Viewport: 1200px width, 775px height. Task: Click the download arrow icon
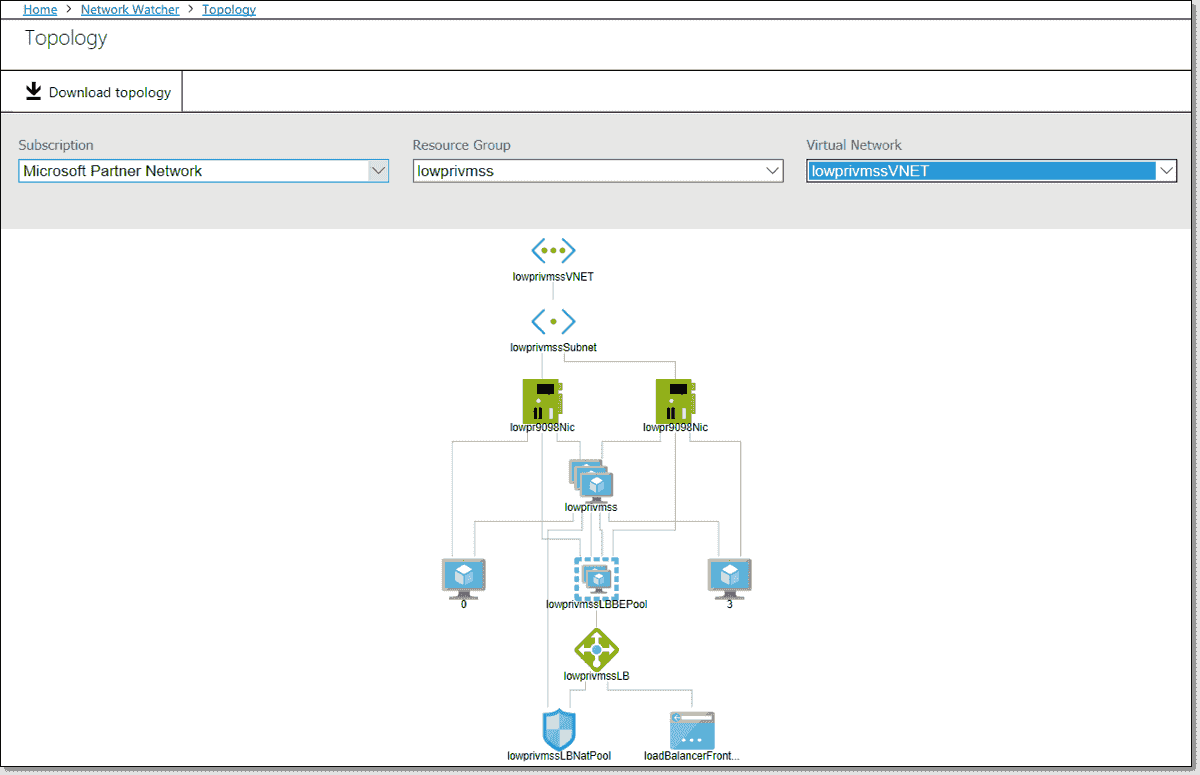34,91
